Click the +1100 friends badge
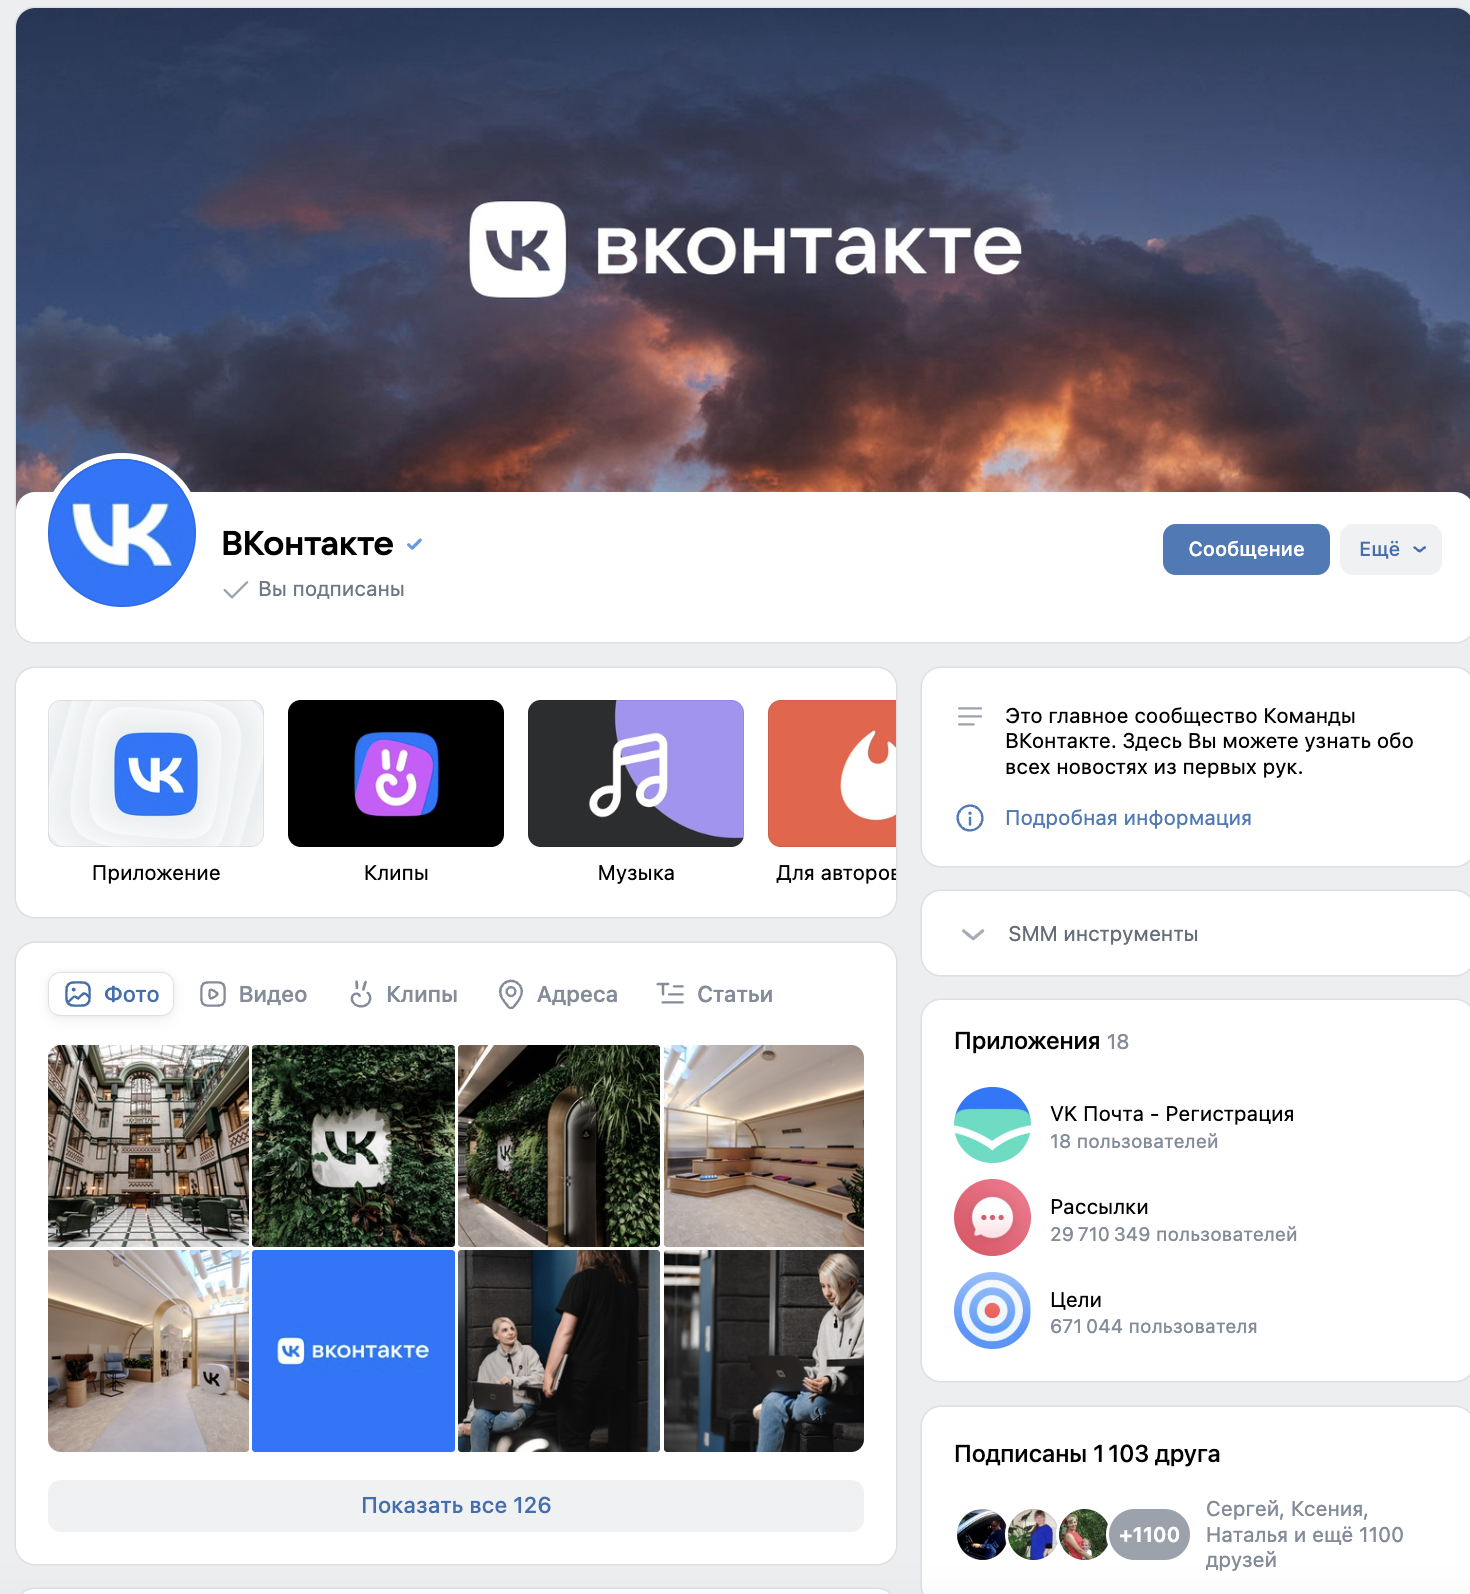Image resolution: width=1470 pixels, height=1594 pixels. 1149,1535
